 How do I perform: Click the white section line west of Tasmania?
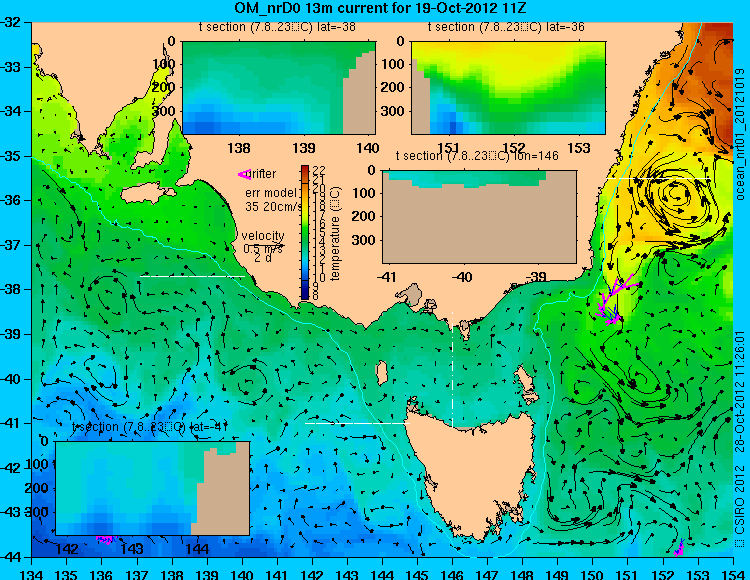(357, 423)
